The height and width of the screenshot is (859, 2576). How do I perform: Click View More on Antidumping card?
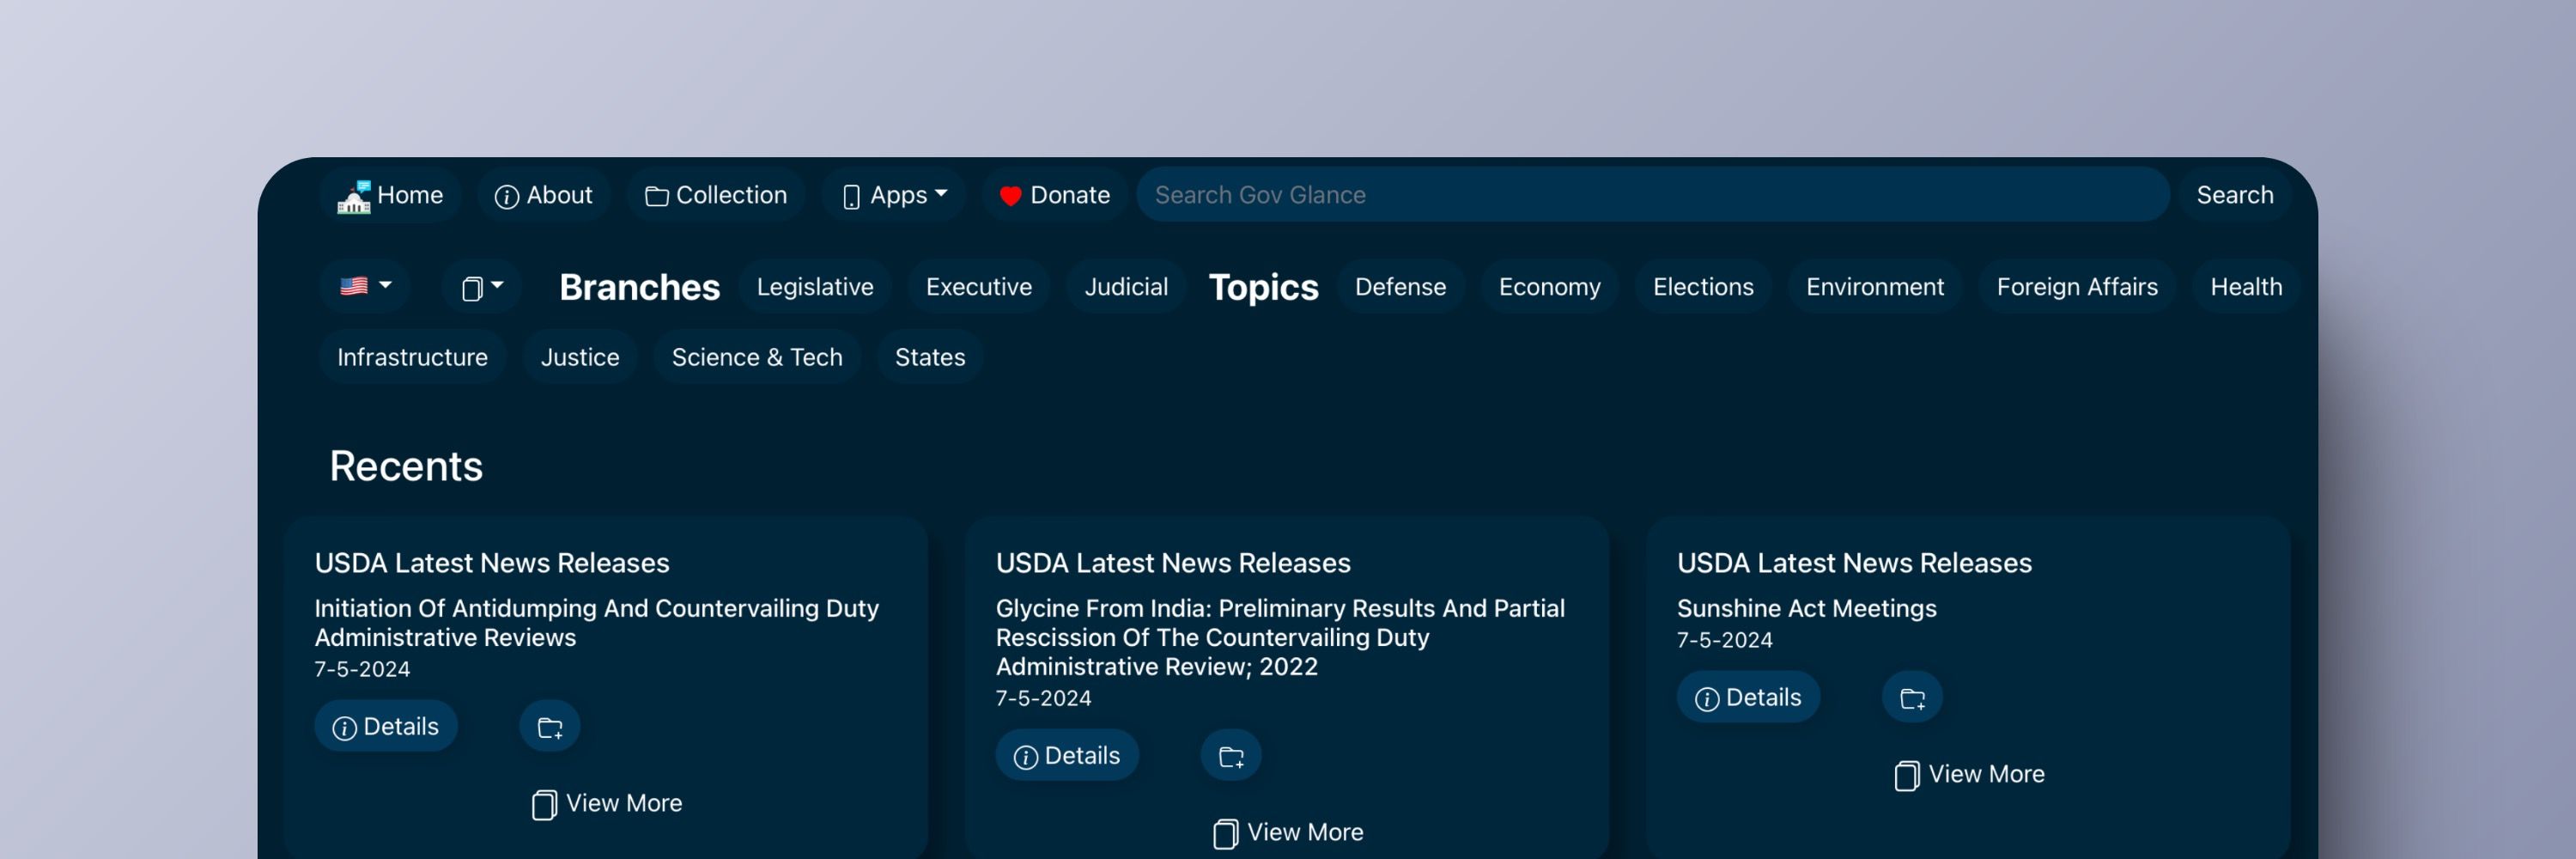click(x=607, y=803)
